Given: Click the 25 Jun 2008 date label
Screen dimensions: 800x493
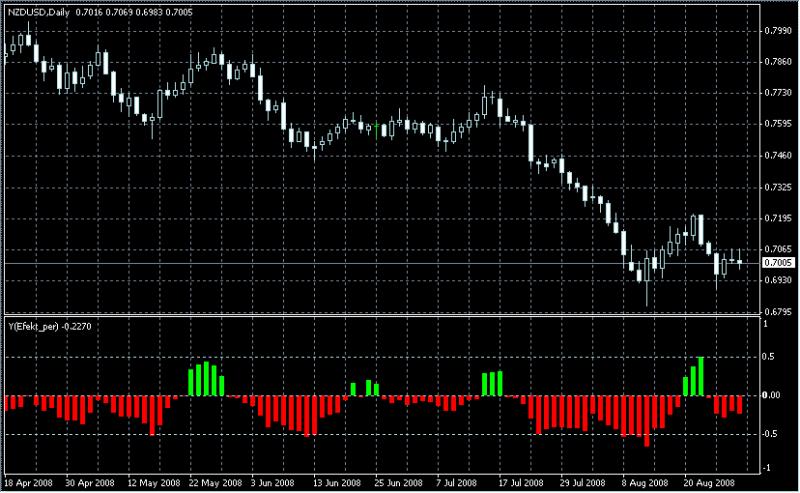Looking at the screenshot, I should tap(398, 483).
